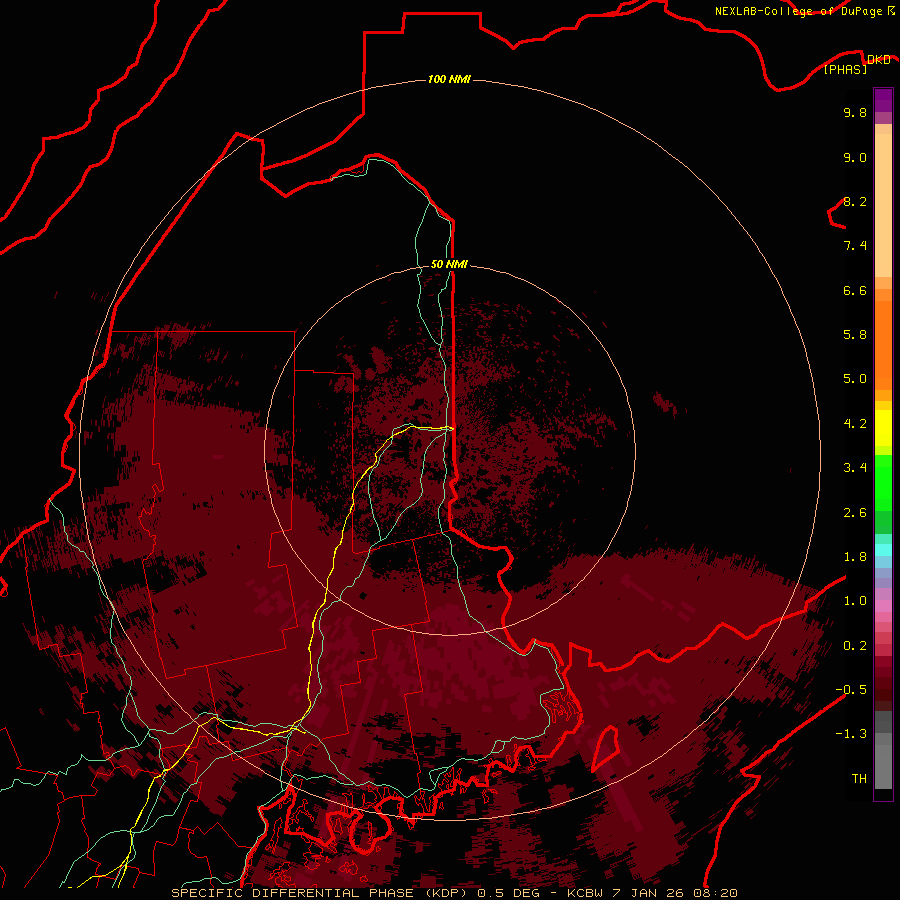Click the 1.0 value on color scale
The height and width of the screenshot is (900, 900).
click(855, 600)
